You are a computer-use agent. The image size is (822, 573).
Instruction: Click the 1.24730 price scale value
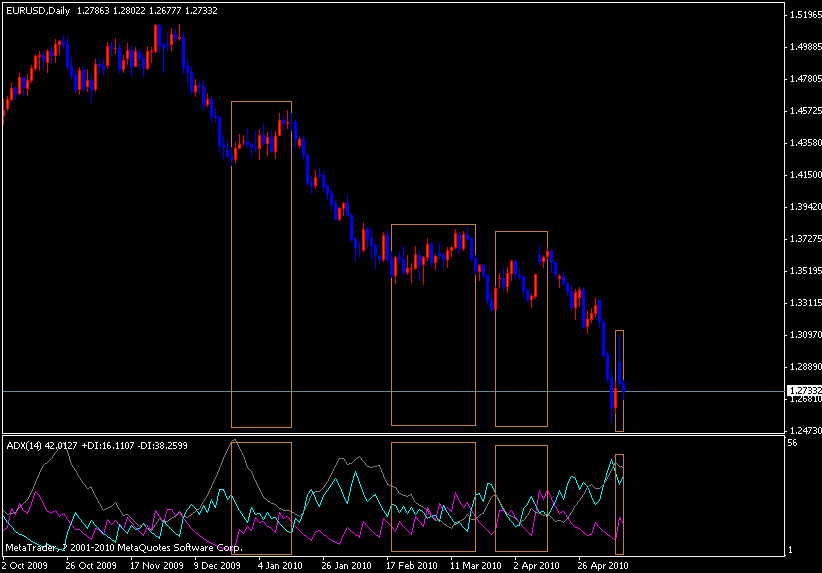(806, 430)
